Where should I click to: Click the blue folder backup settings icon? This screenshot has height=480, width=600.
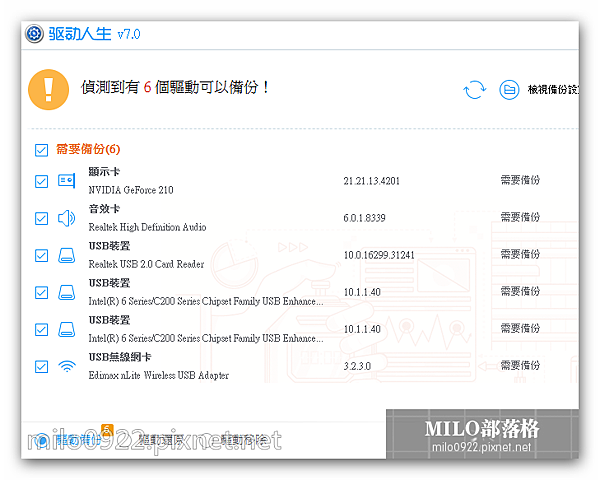click(x=509, y=90)
